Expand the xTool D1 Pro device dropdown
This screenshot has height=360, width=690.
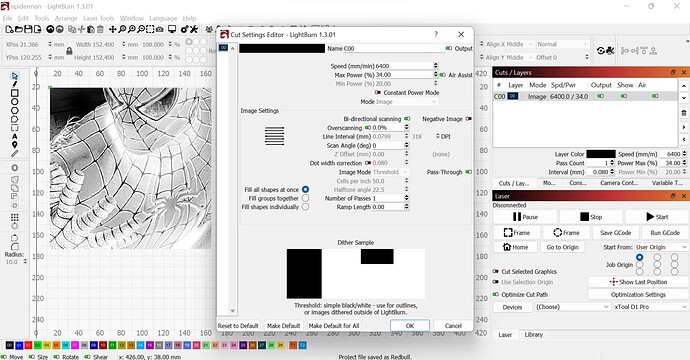(650, 307)
